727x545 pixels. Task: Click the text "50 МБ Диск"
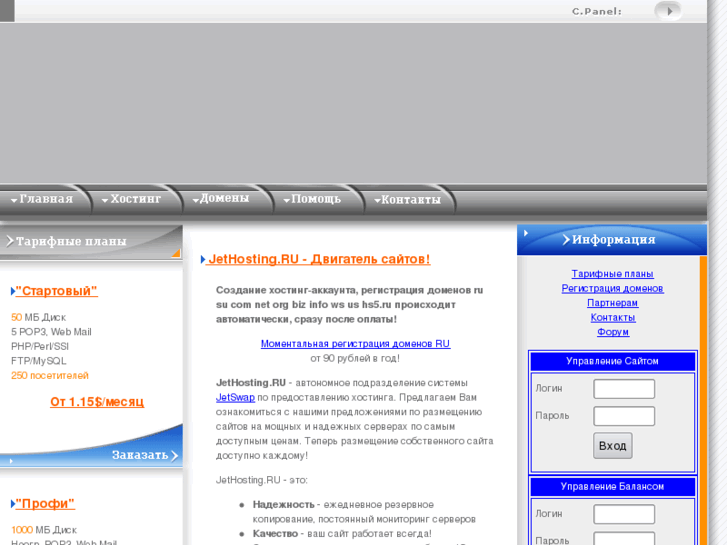[x=38, y=317]
